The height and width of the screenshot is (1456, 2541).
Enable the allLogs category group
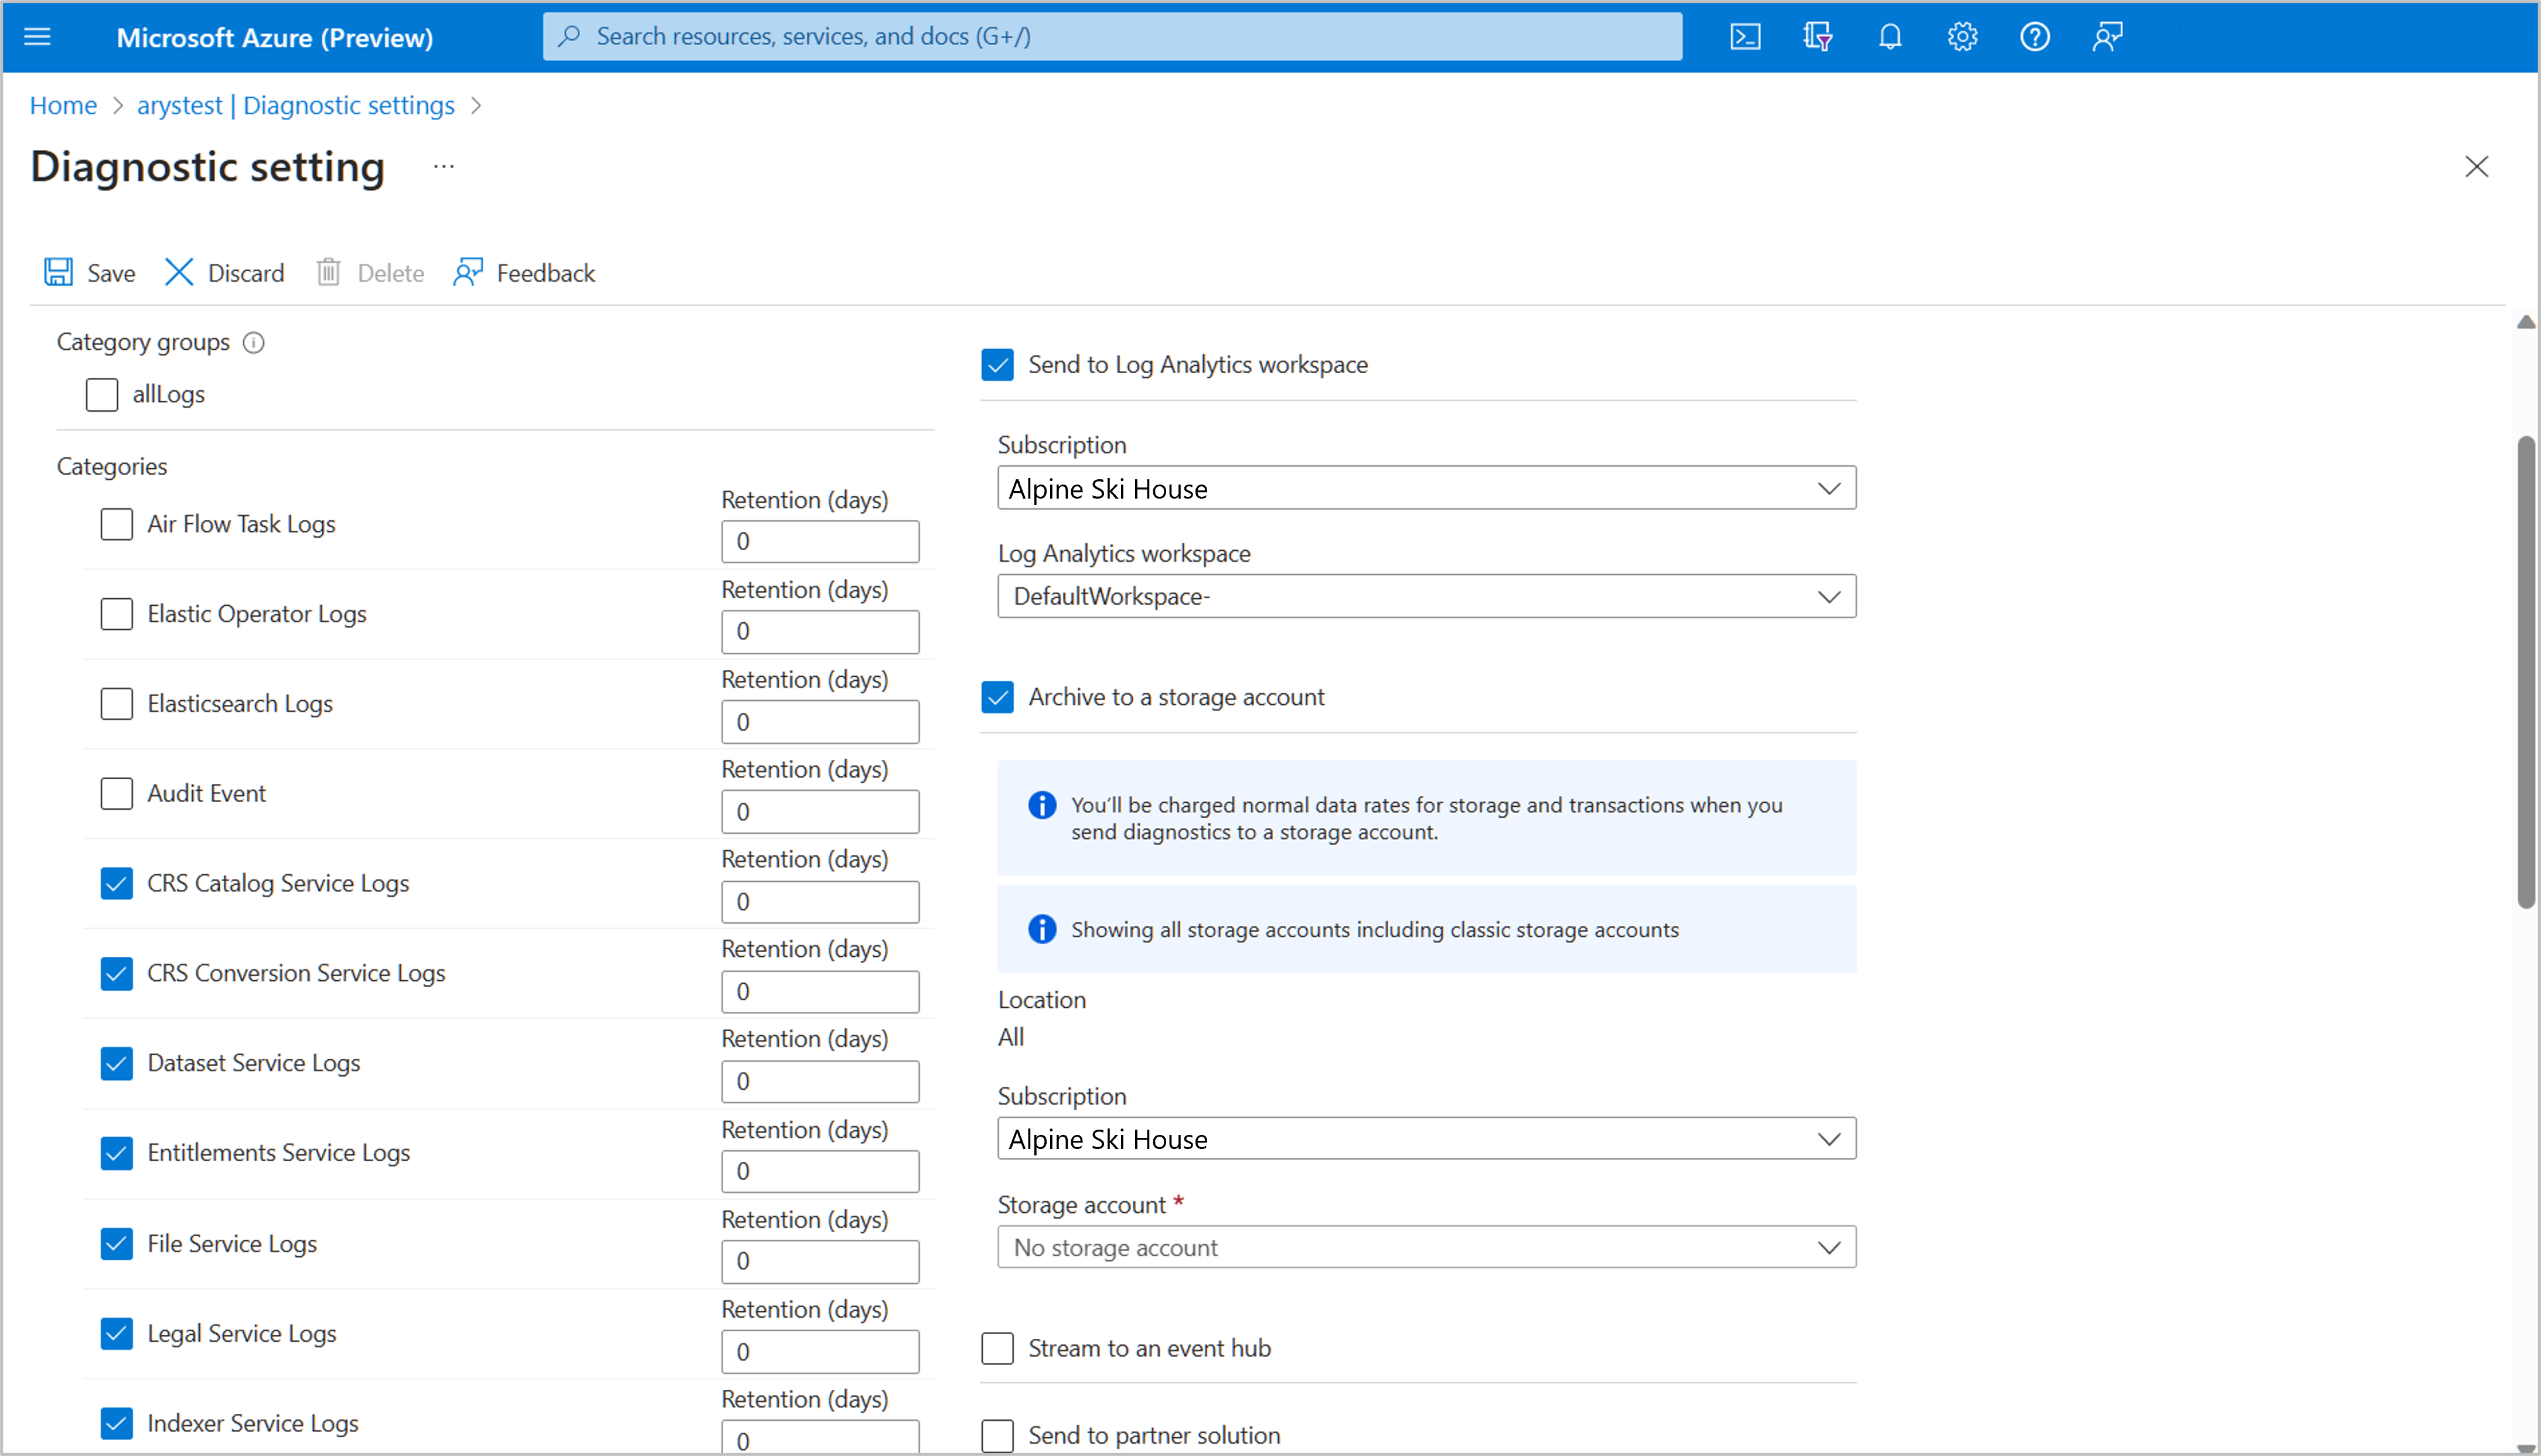[102, 394]
